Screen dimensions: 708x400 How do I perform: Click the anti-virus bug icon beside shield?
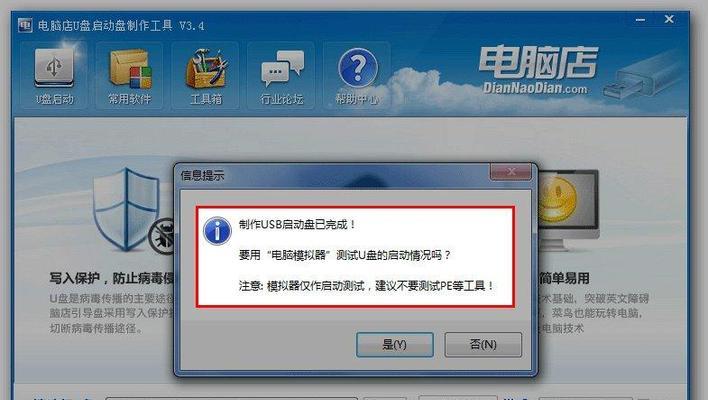coord(162,236)
